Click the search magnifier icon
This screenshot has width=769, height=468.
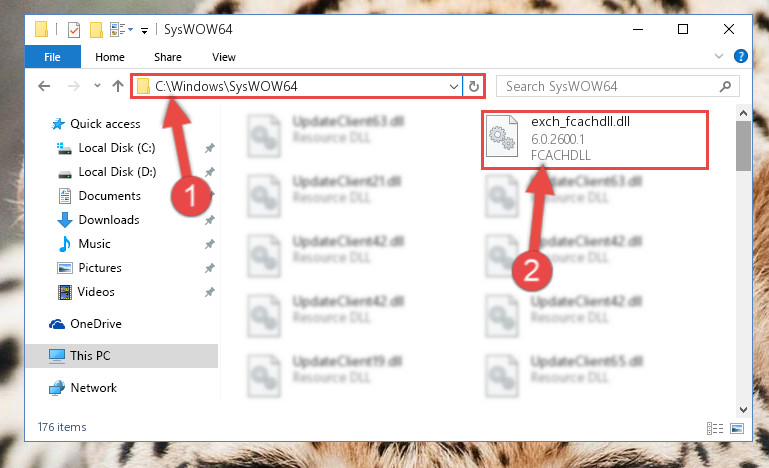(725, 87)
